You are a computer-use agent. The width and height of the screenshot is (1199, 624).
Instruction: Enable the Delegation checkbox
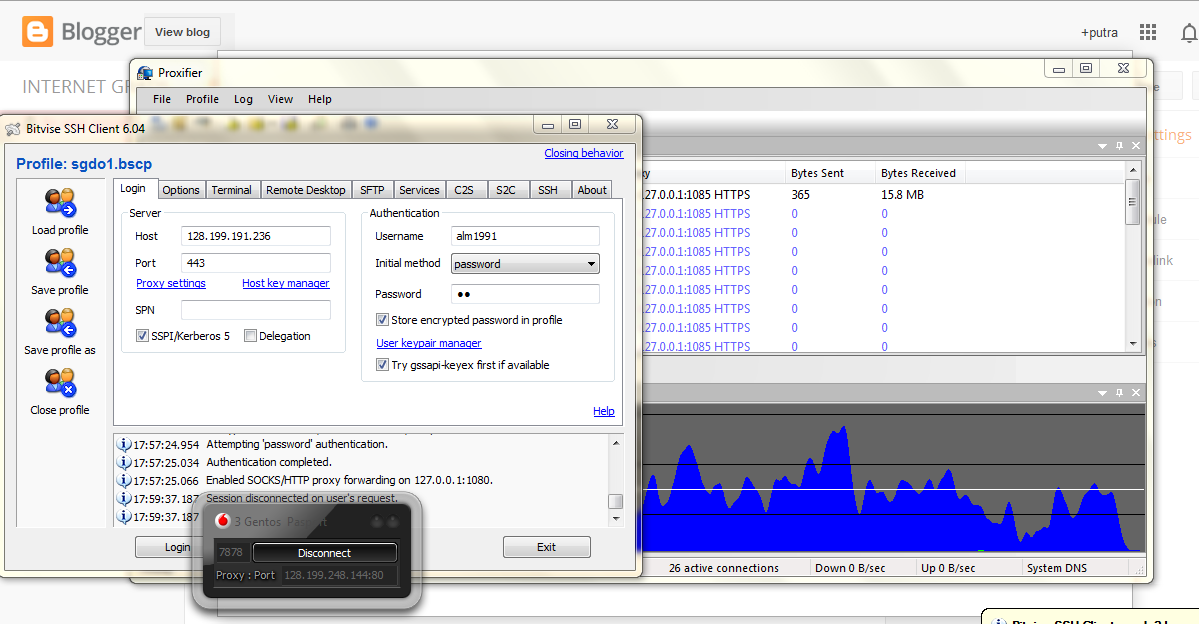point(250,336)
